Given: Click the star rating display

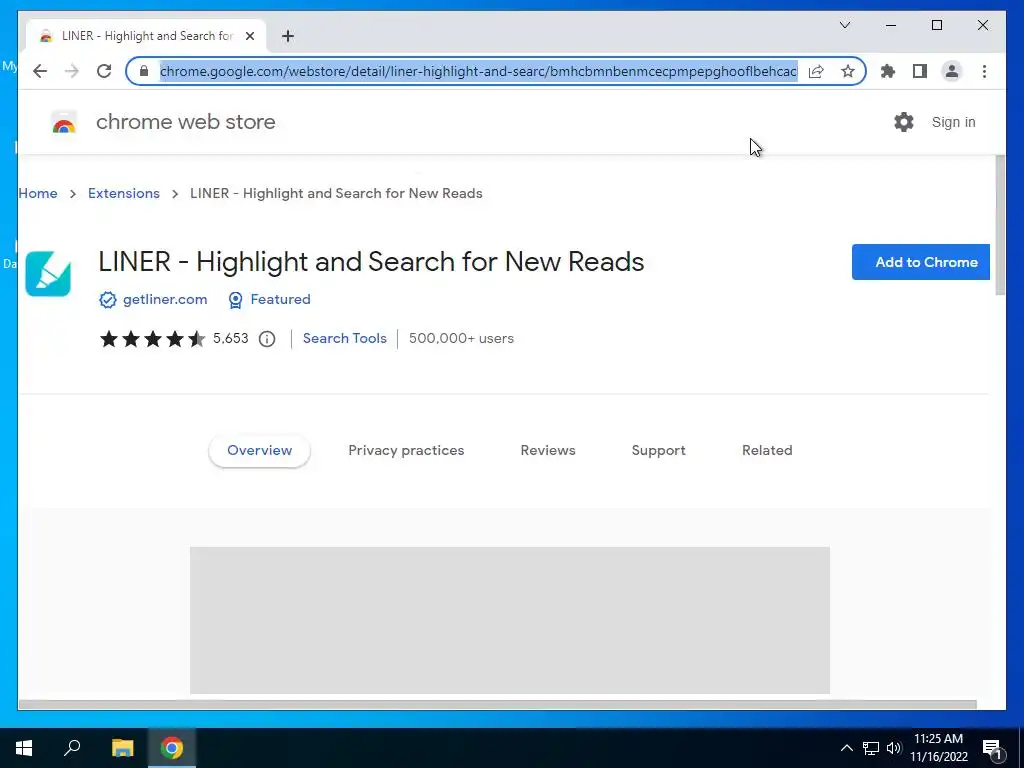Looking at the screenshot, I should tap(152, 339).
